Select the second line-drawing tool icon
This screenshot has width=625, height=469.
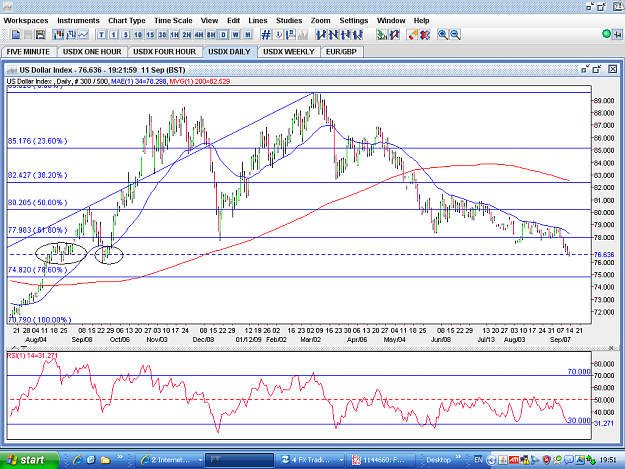pyautogui.click(x=334, y=35)
